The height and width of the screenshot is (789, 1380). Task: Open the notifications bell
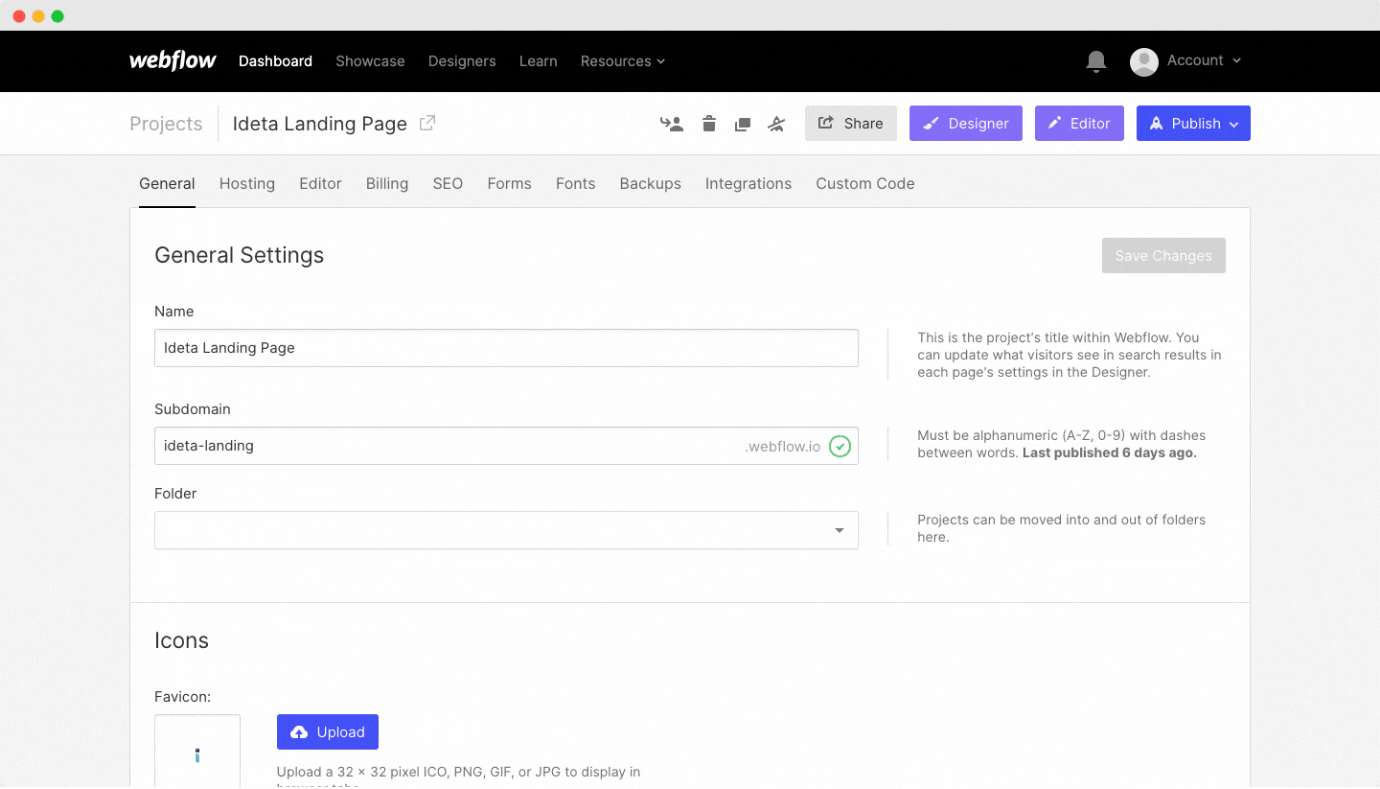[1096, 61]
